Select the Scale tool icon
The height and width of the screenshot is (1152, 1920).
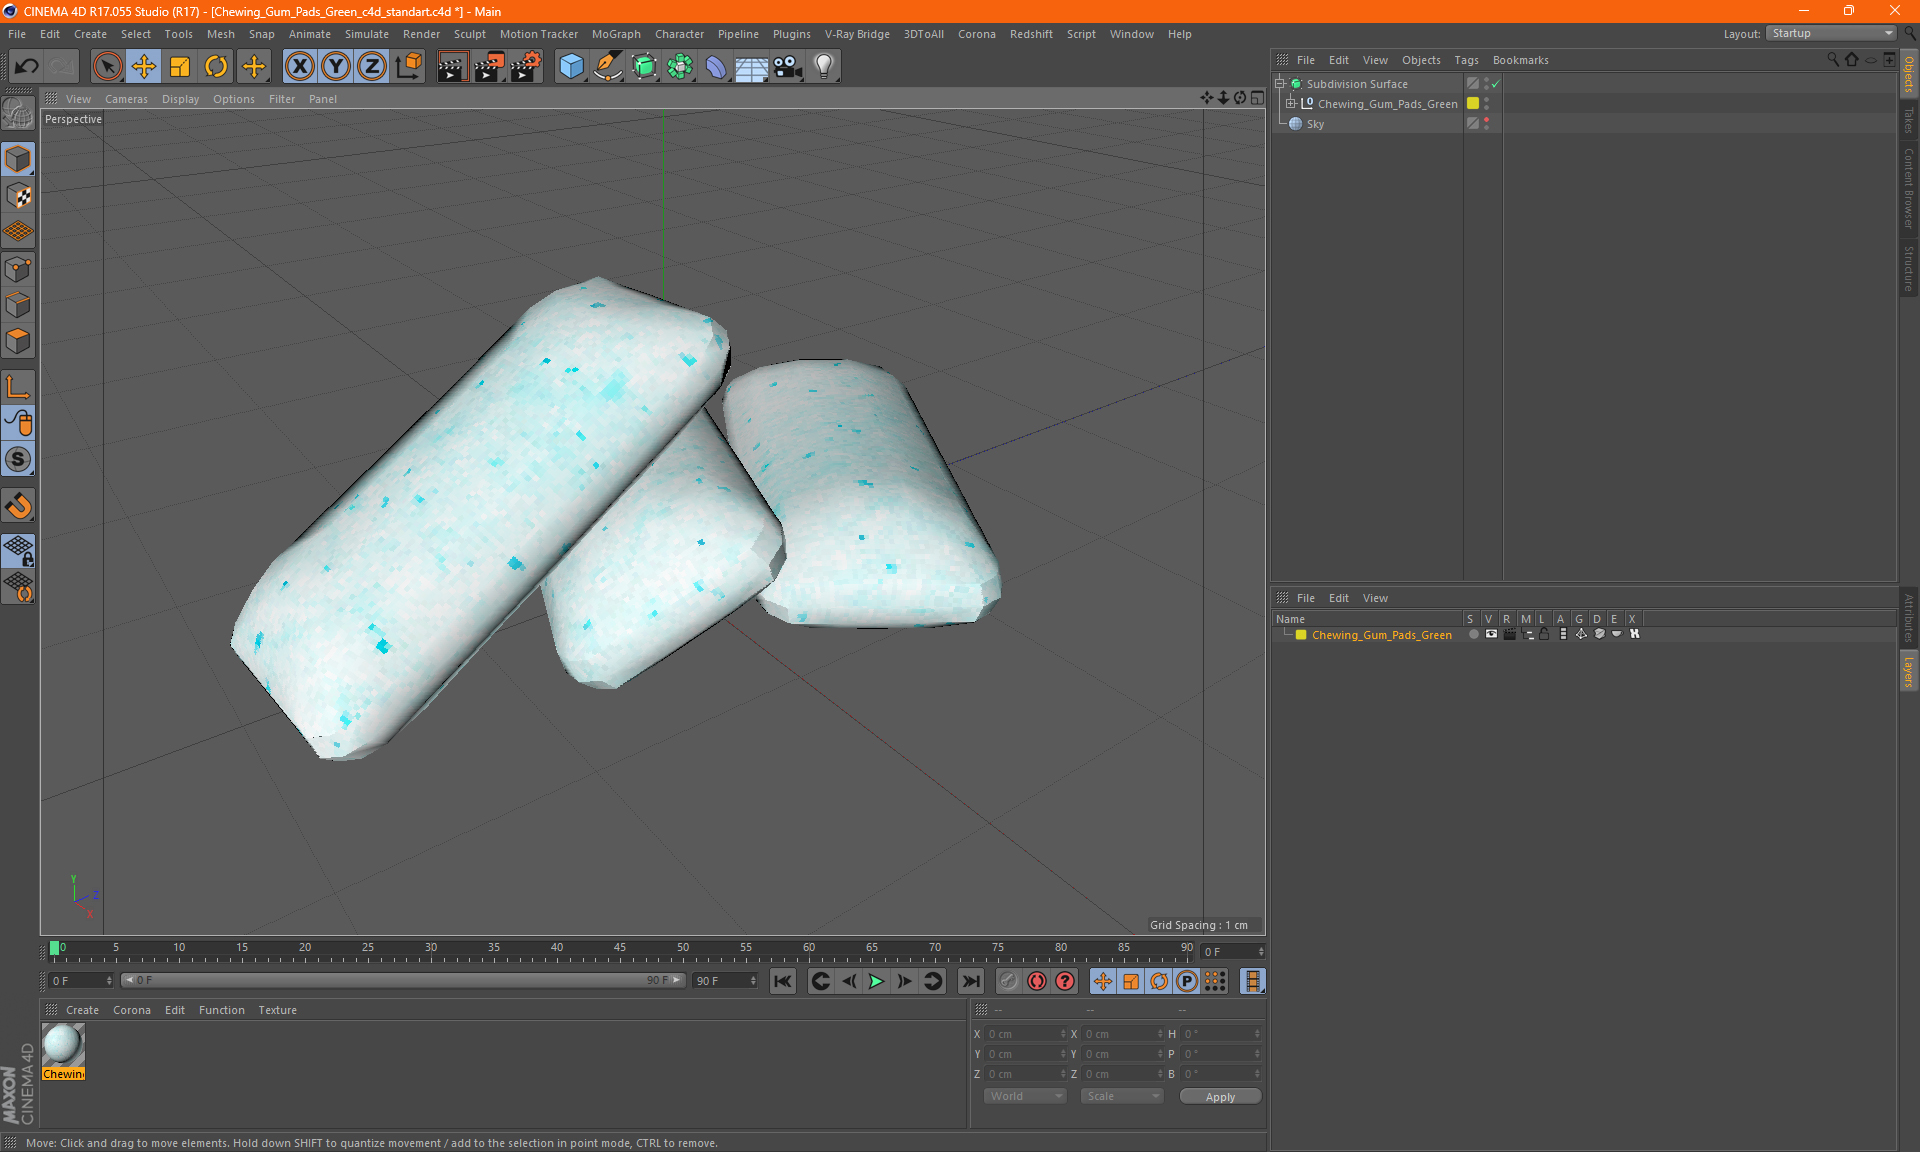[x=180, y=67]
